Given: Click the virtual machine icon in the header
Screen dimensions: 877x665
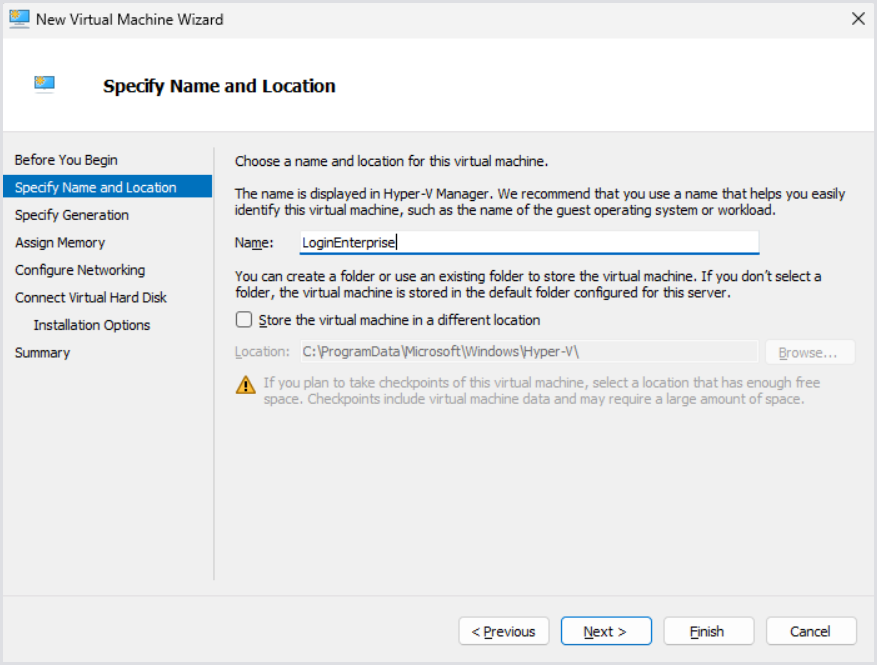Looking at the screenshot, I should click(x=44, y=85).
